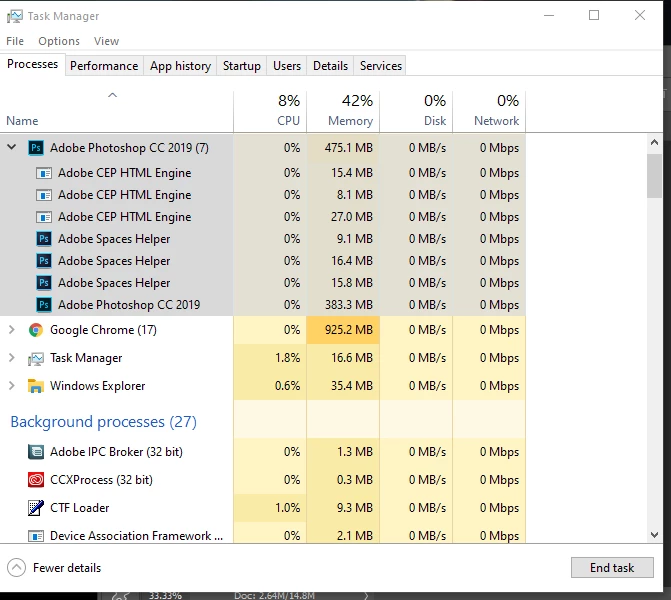Select the Adobe Photoshop CC 2019 (7) row
The height and width of the screenshot is (600, 671).
click(x=263, y=148)
